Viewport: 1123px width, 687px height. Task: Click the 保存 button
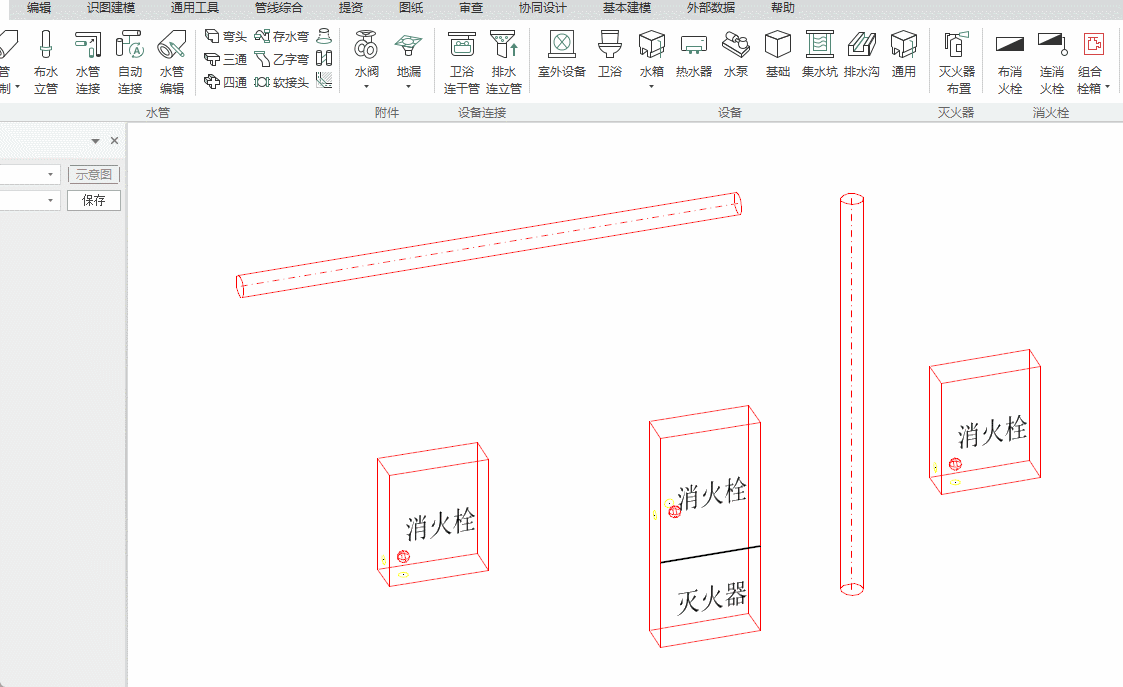coord(94,200)
